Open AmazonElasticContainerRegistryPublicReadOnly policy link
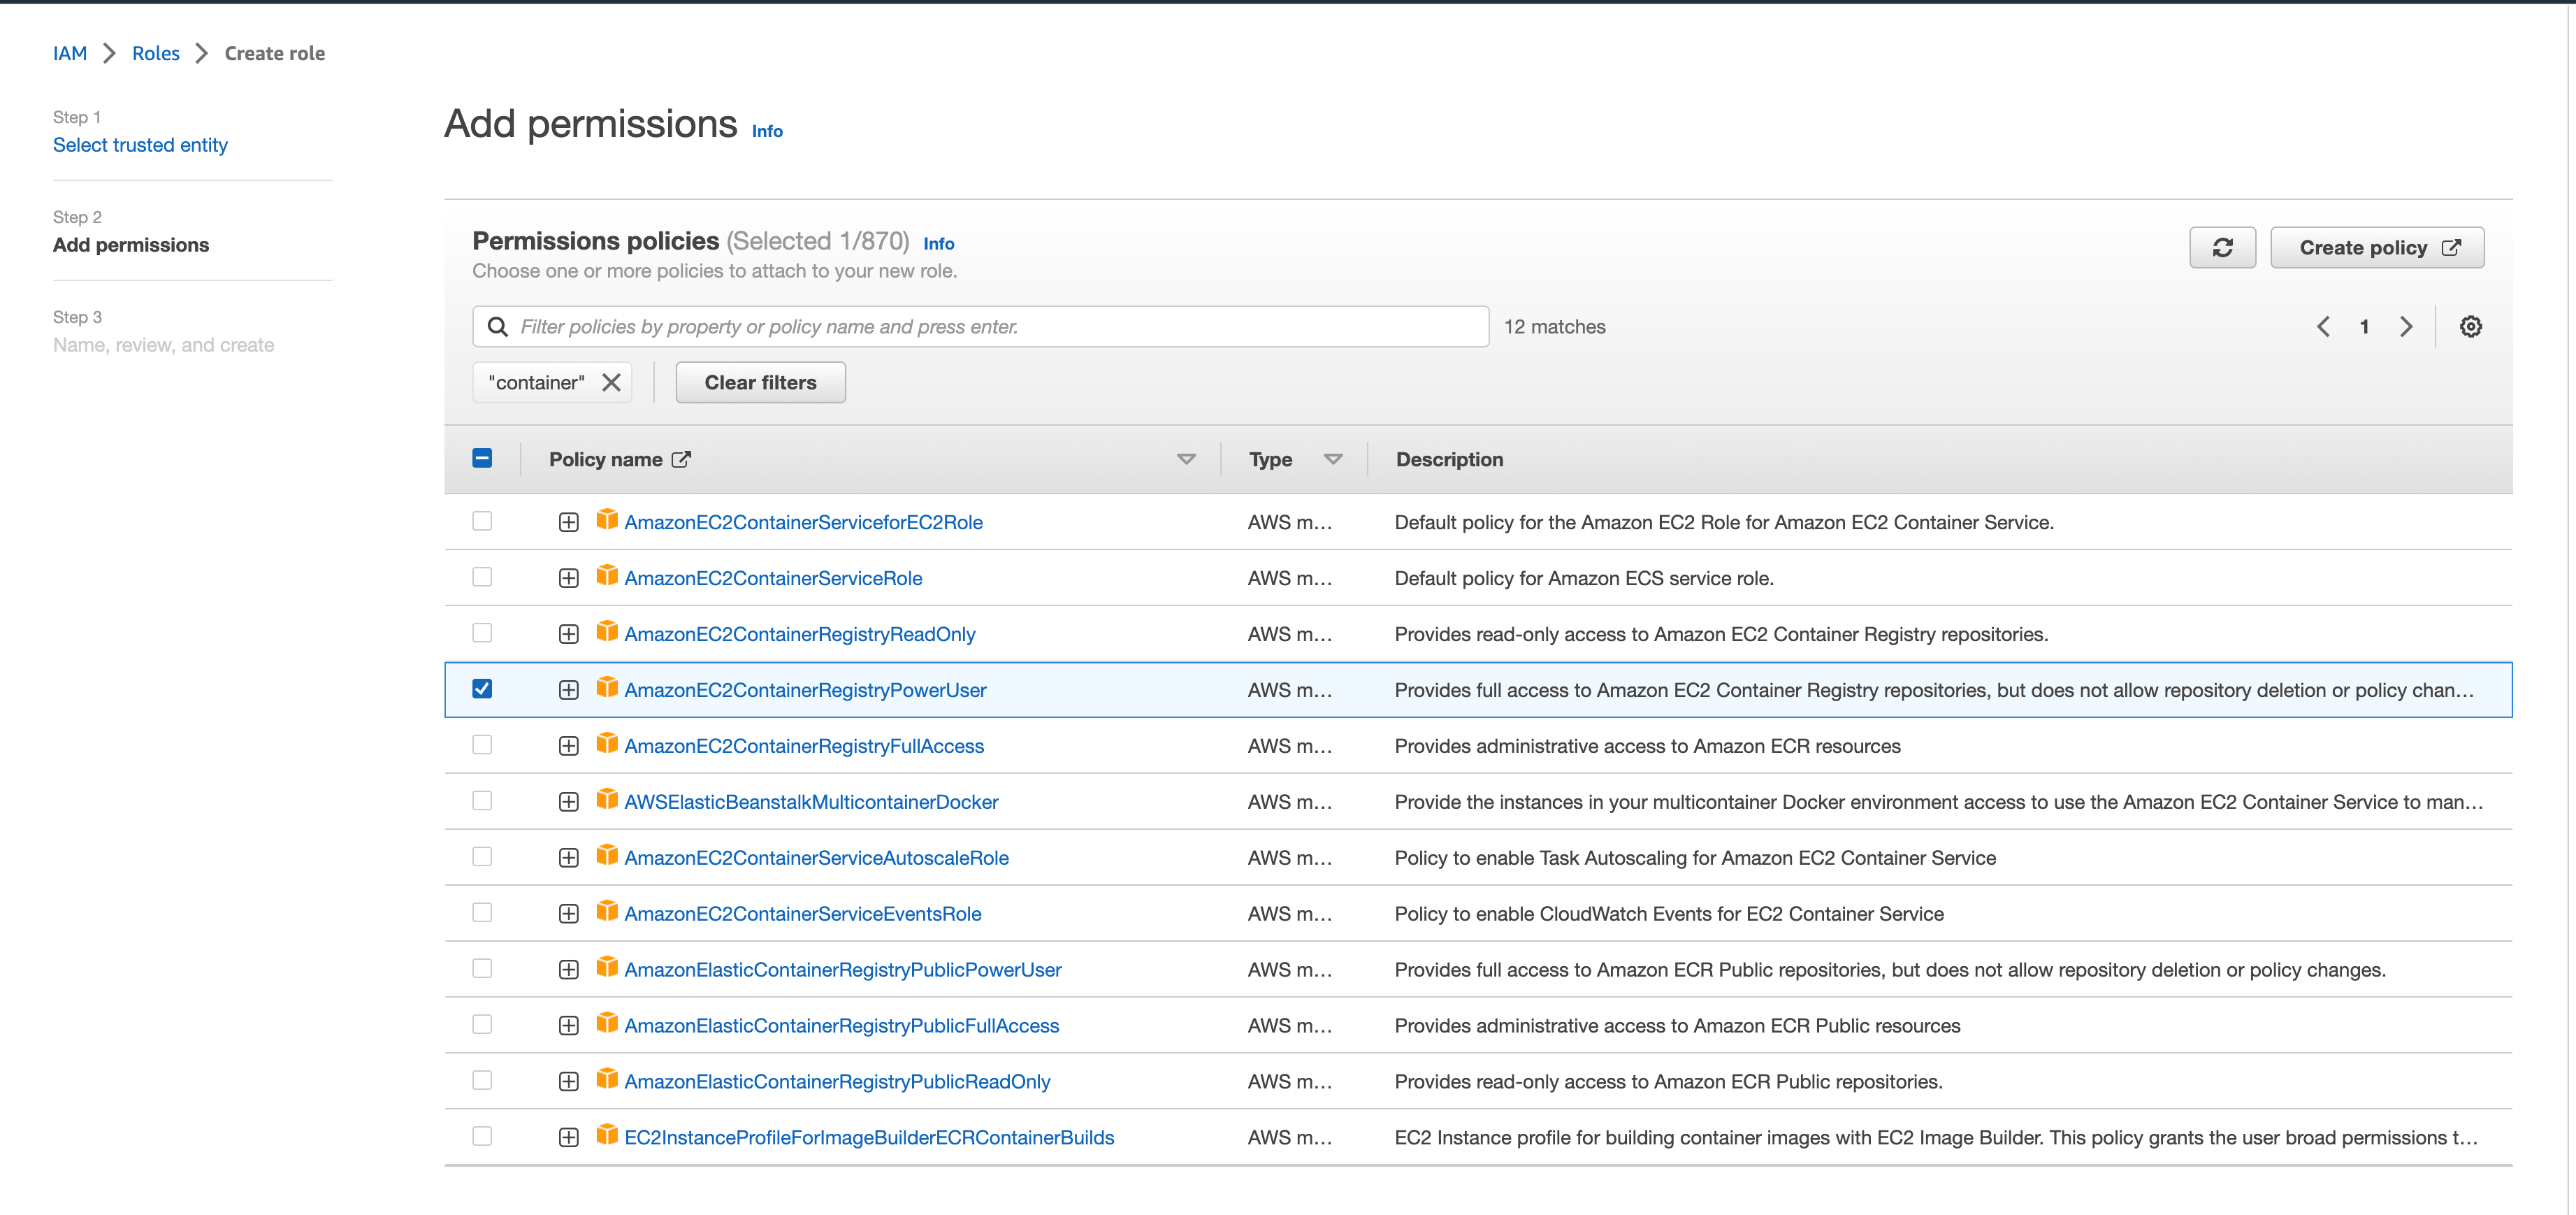The height and width of the screenshot is (1215, 2576). click(x=837, y=1082)
